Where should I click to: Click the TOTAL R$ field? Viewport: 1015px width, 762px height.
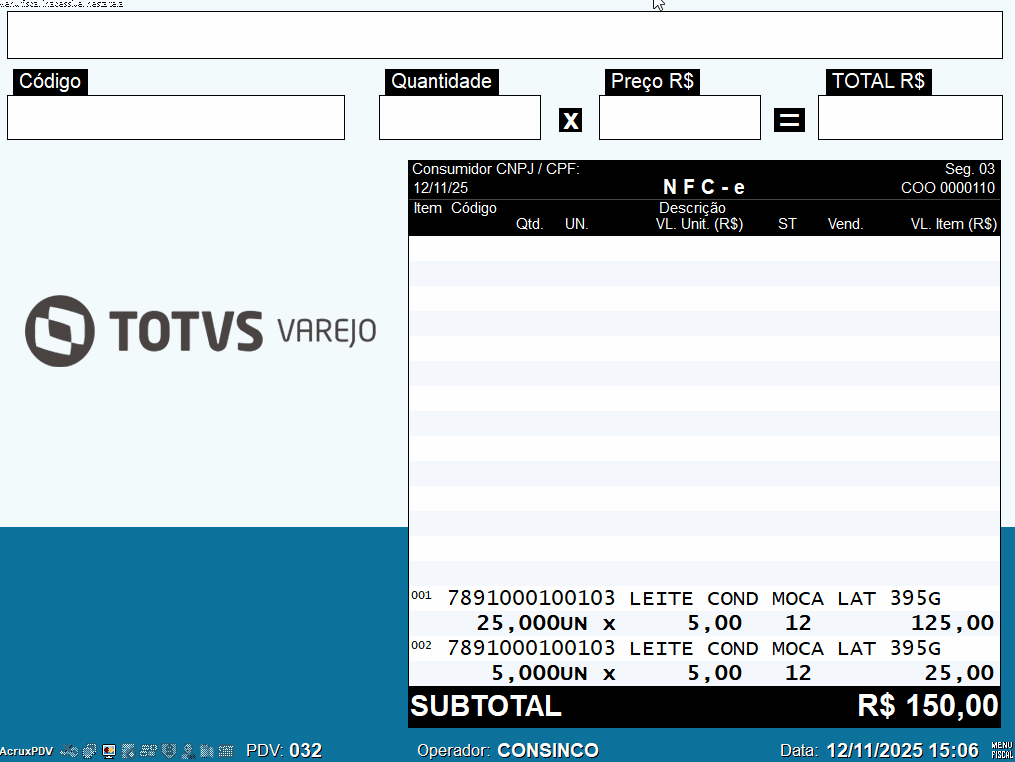click(910, 117)
